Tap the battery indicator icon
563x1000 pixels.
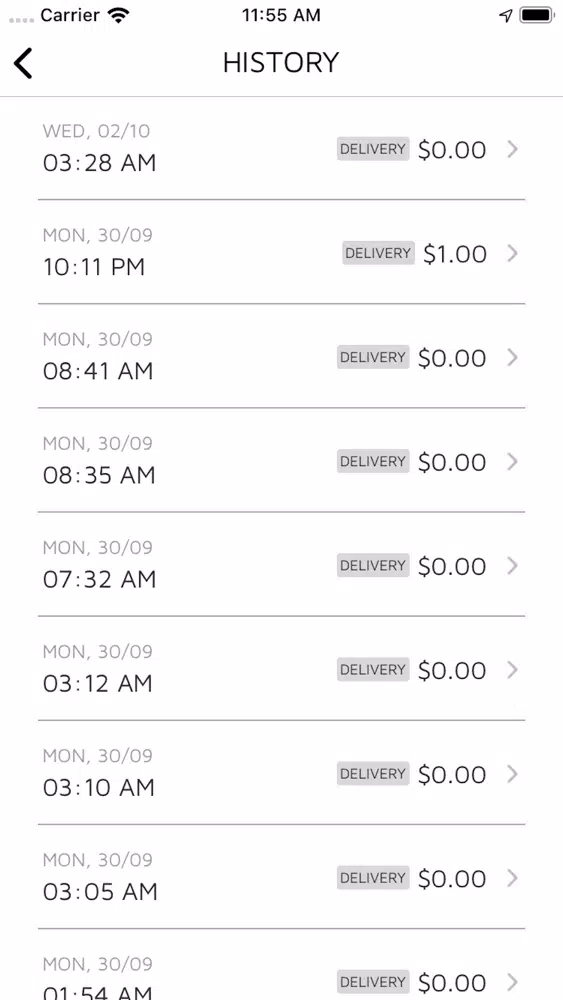coord(536,15)
